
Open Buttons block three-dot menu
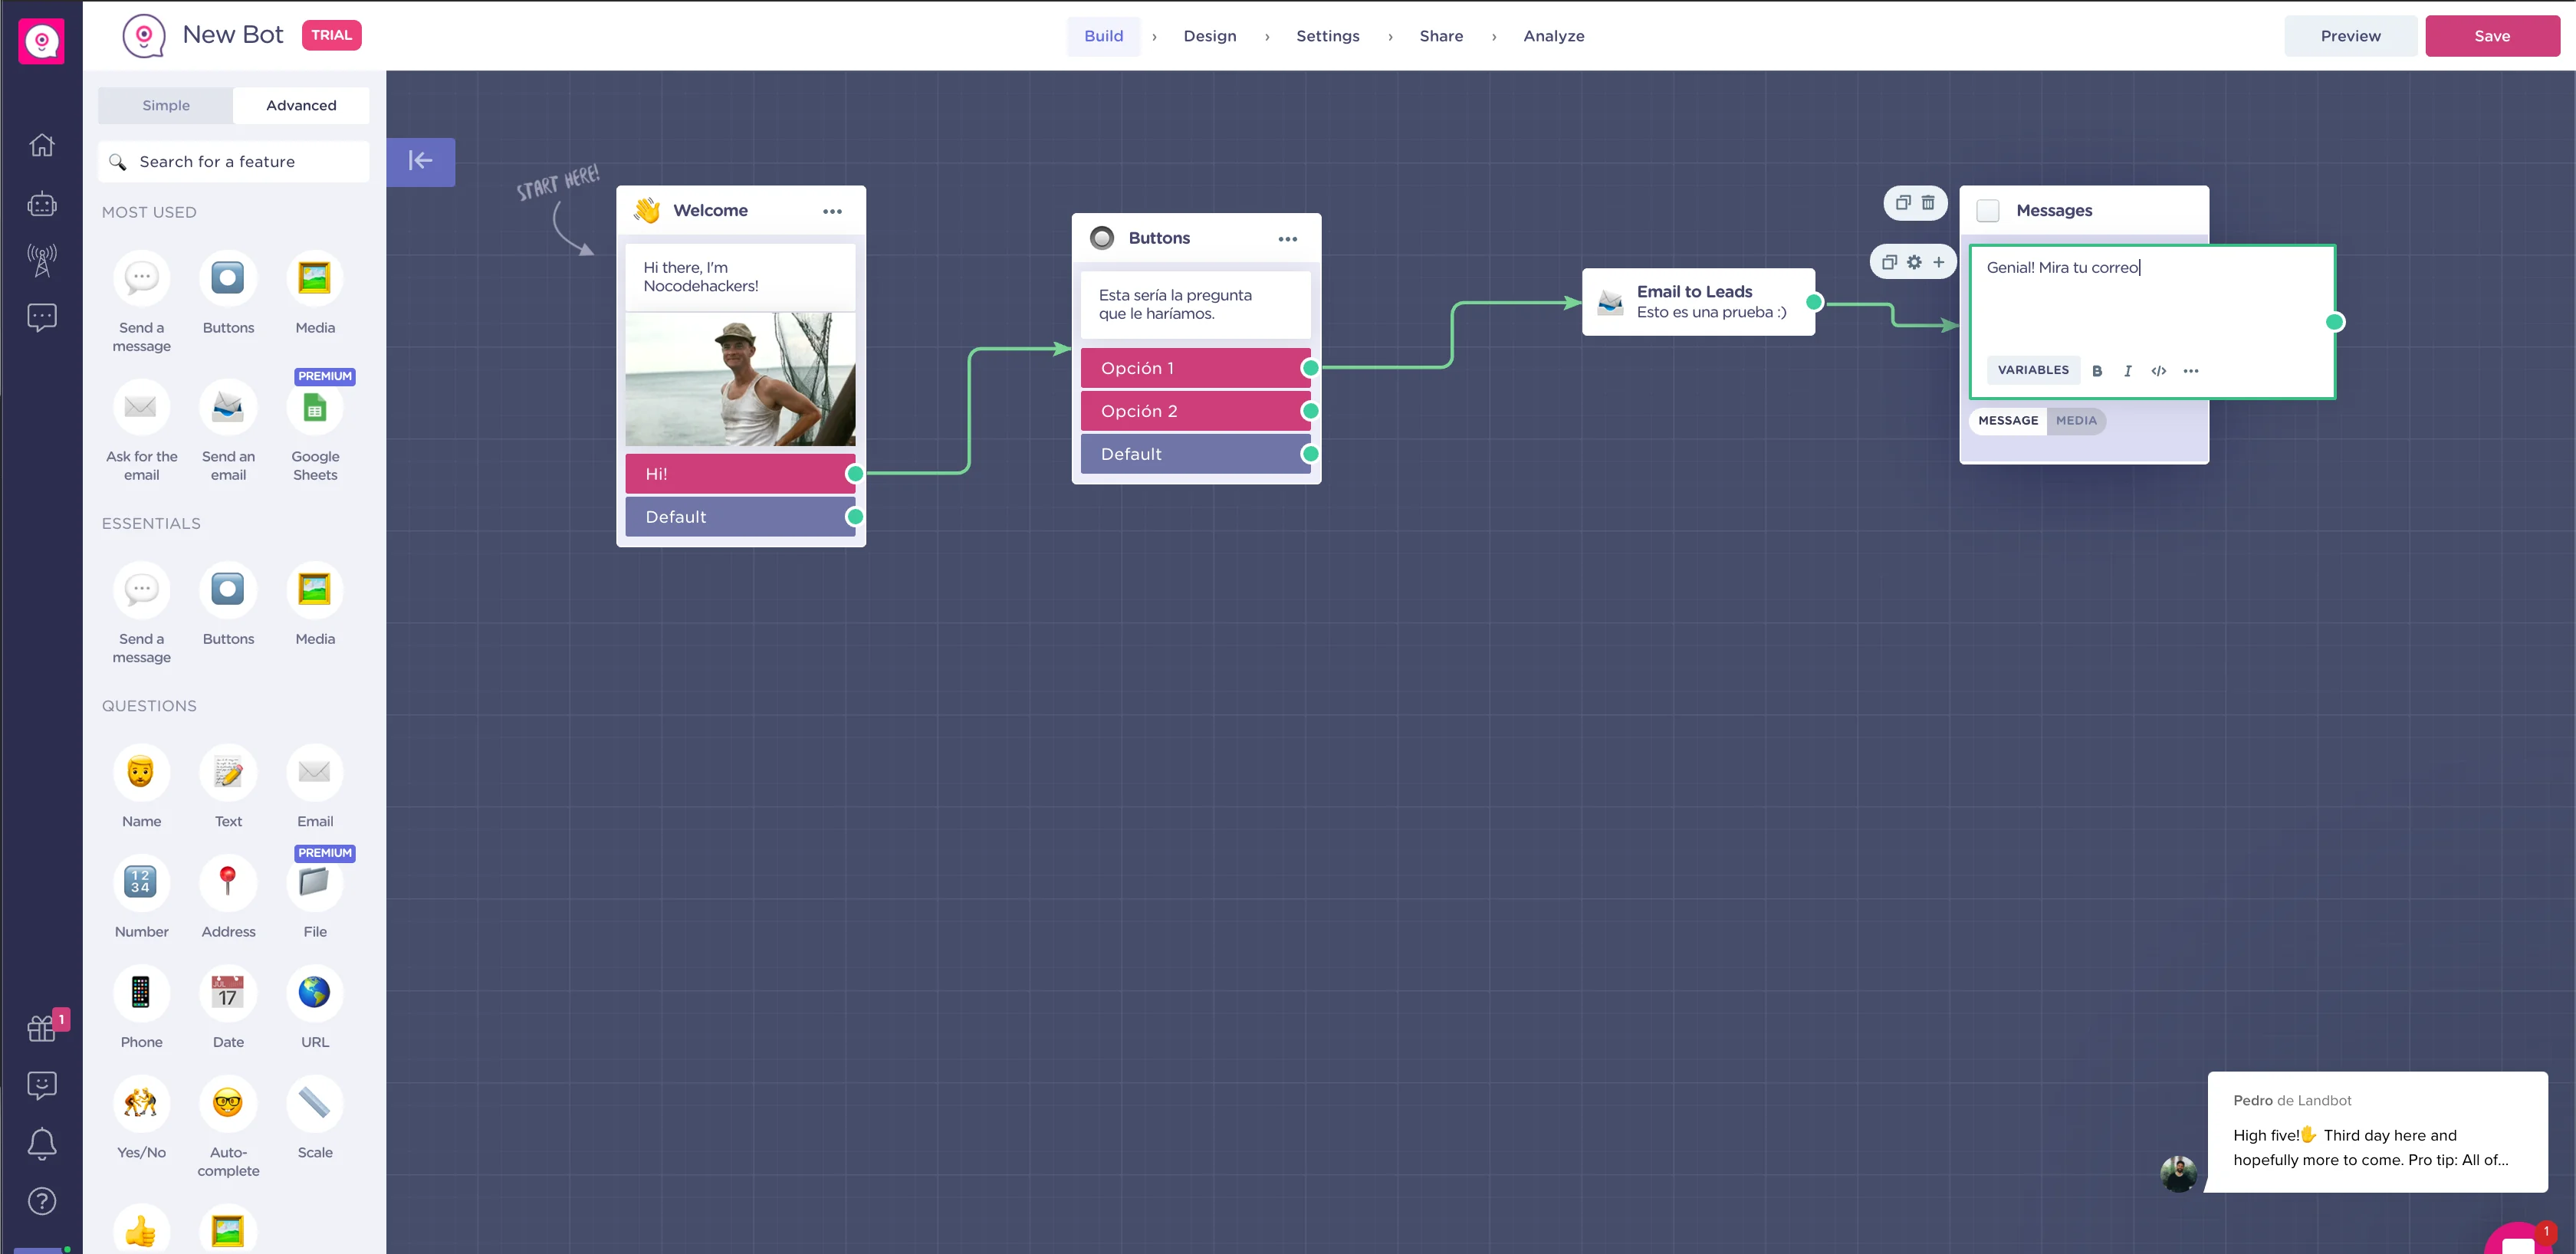tap(1287, 239)
